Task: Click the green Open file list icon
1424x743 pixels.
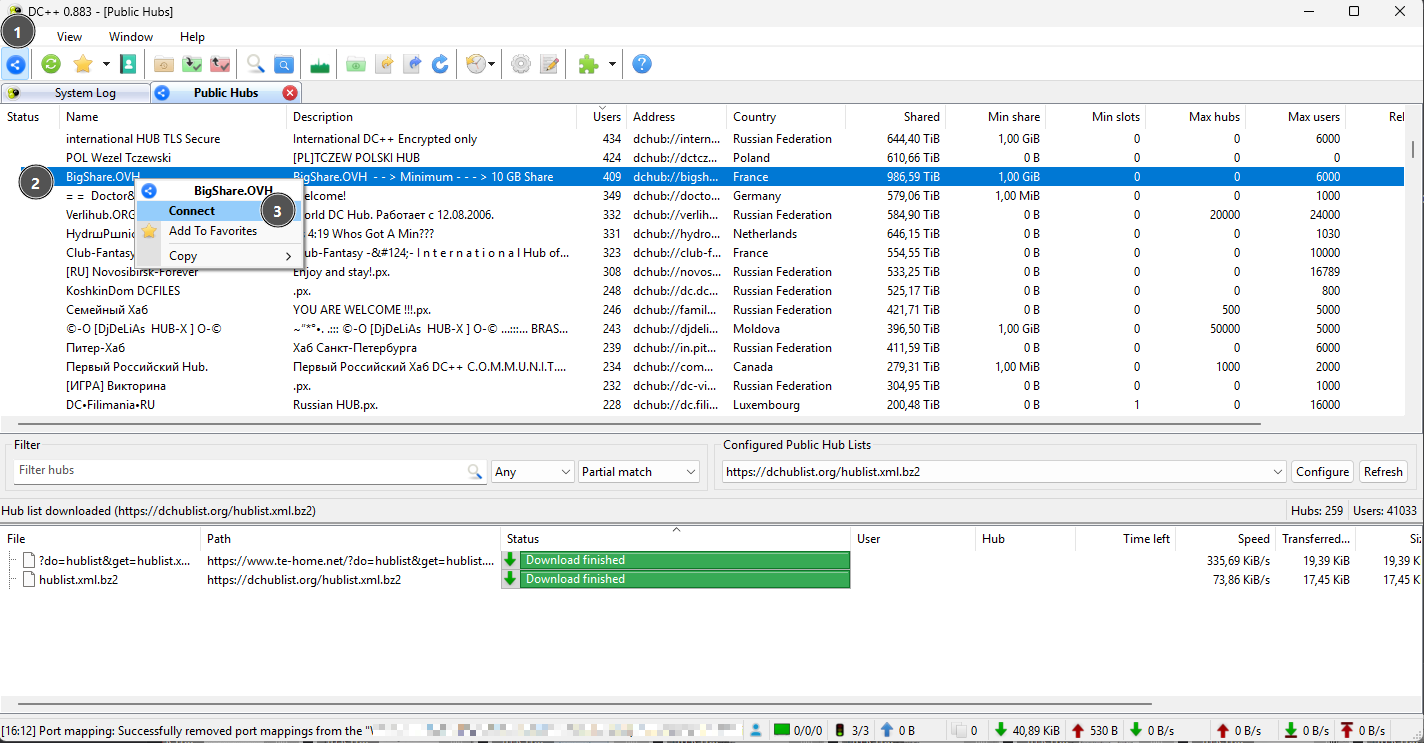Action: tap(356, 65)
